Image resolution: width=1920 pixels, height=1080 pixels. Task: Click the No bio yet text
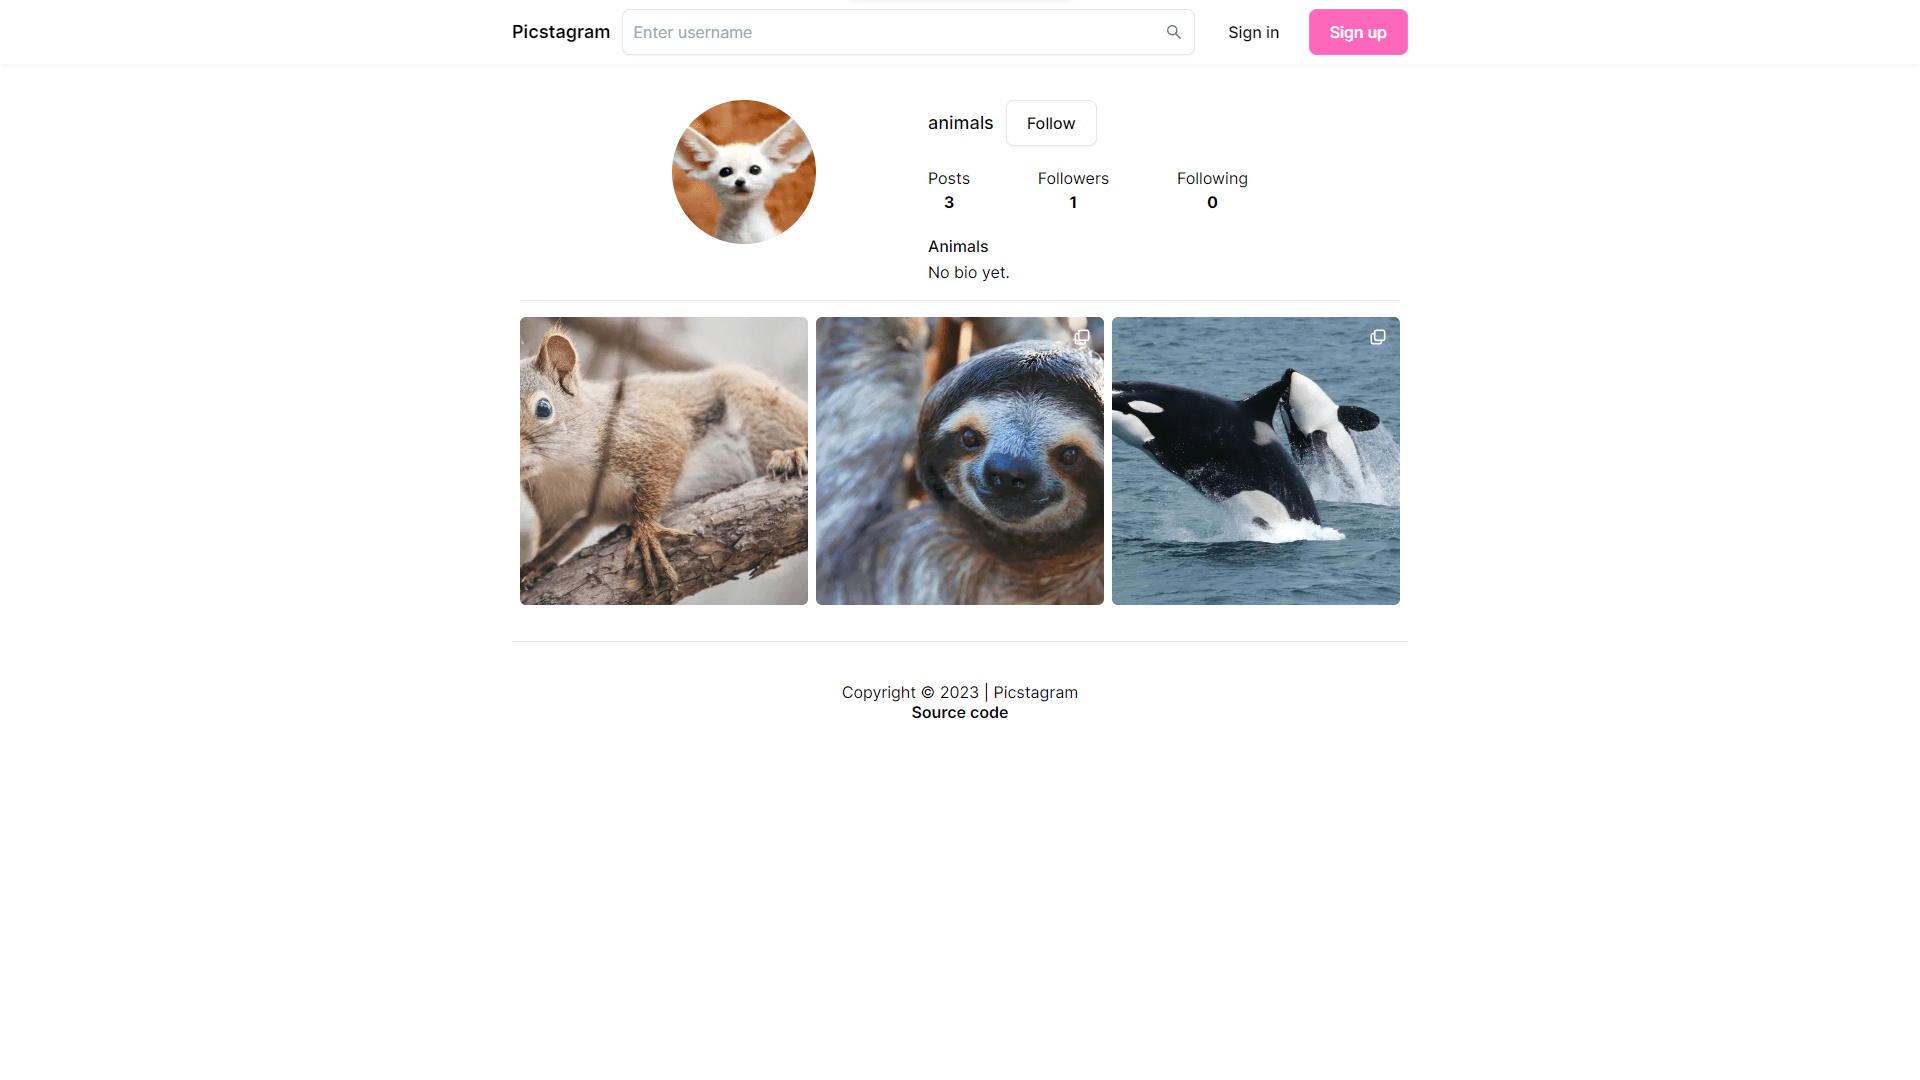coord(969,272)
